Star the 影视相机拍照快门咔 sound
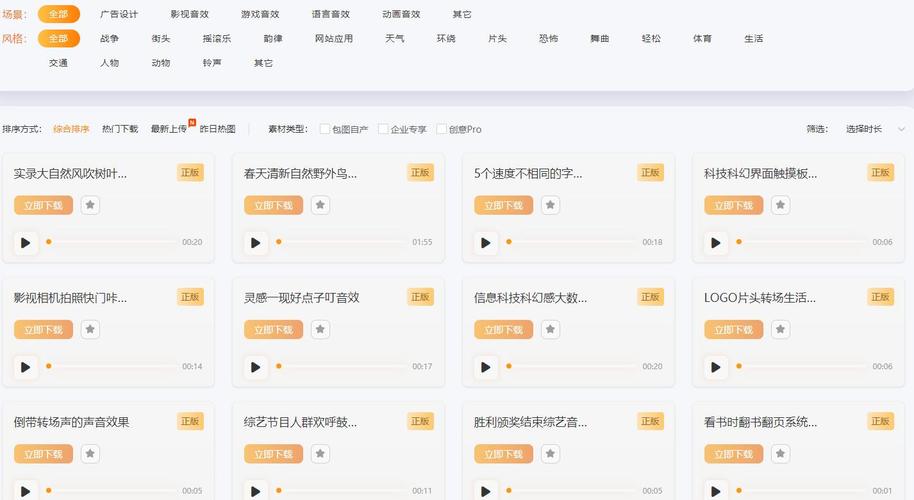The image size is (914, 500). coord(90,329)
